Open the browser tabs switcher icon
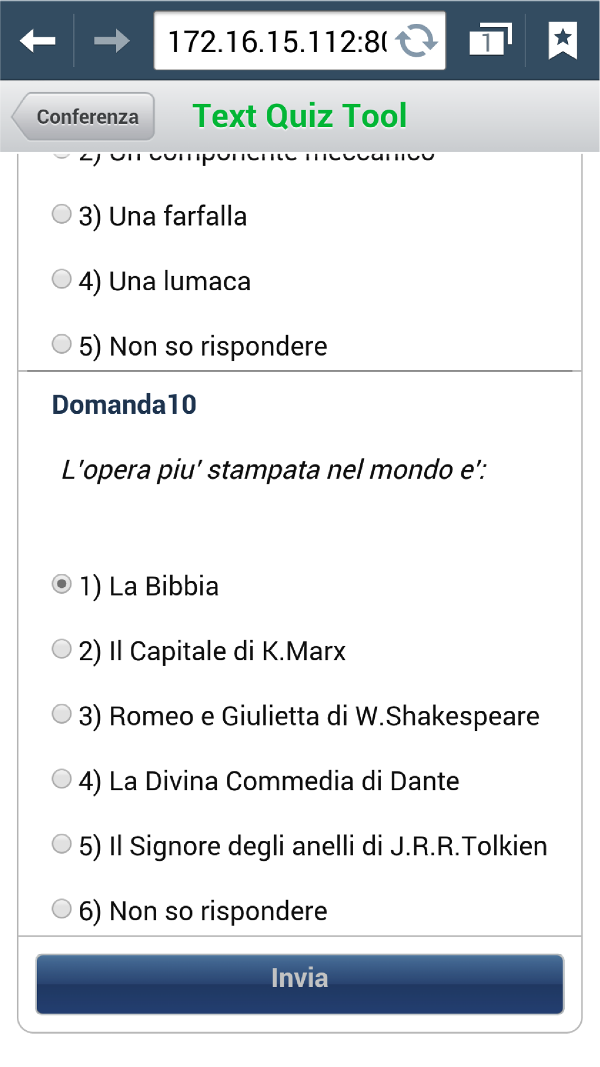This screenshot has width=600, height=1067. 489,40
